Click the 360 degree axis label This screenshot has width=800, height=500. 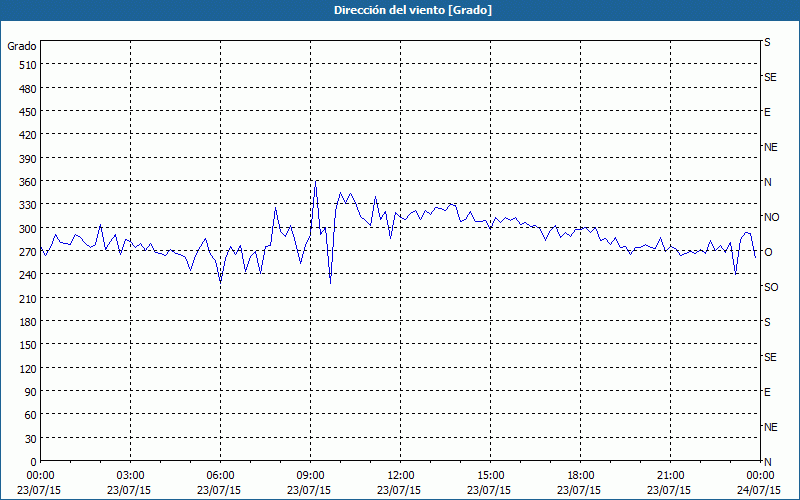tap(28, 182)
